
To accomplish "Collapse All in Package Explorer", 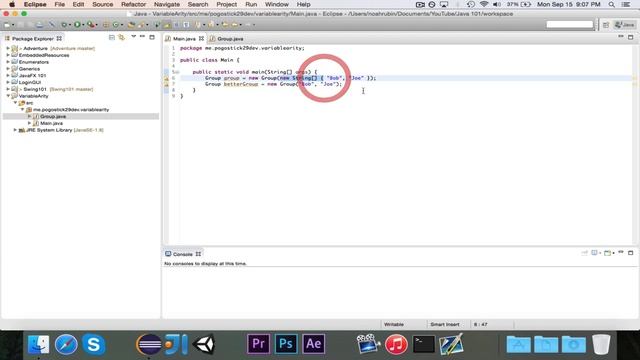I will [112, 38].
